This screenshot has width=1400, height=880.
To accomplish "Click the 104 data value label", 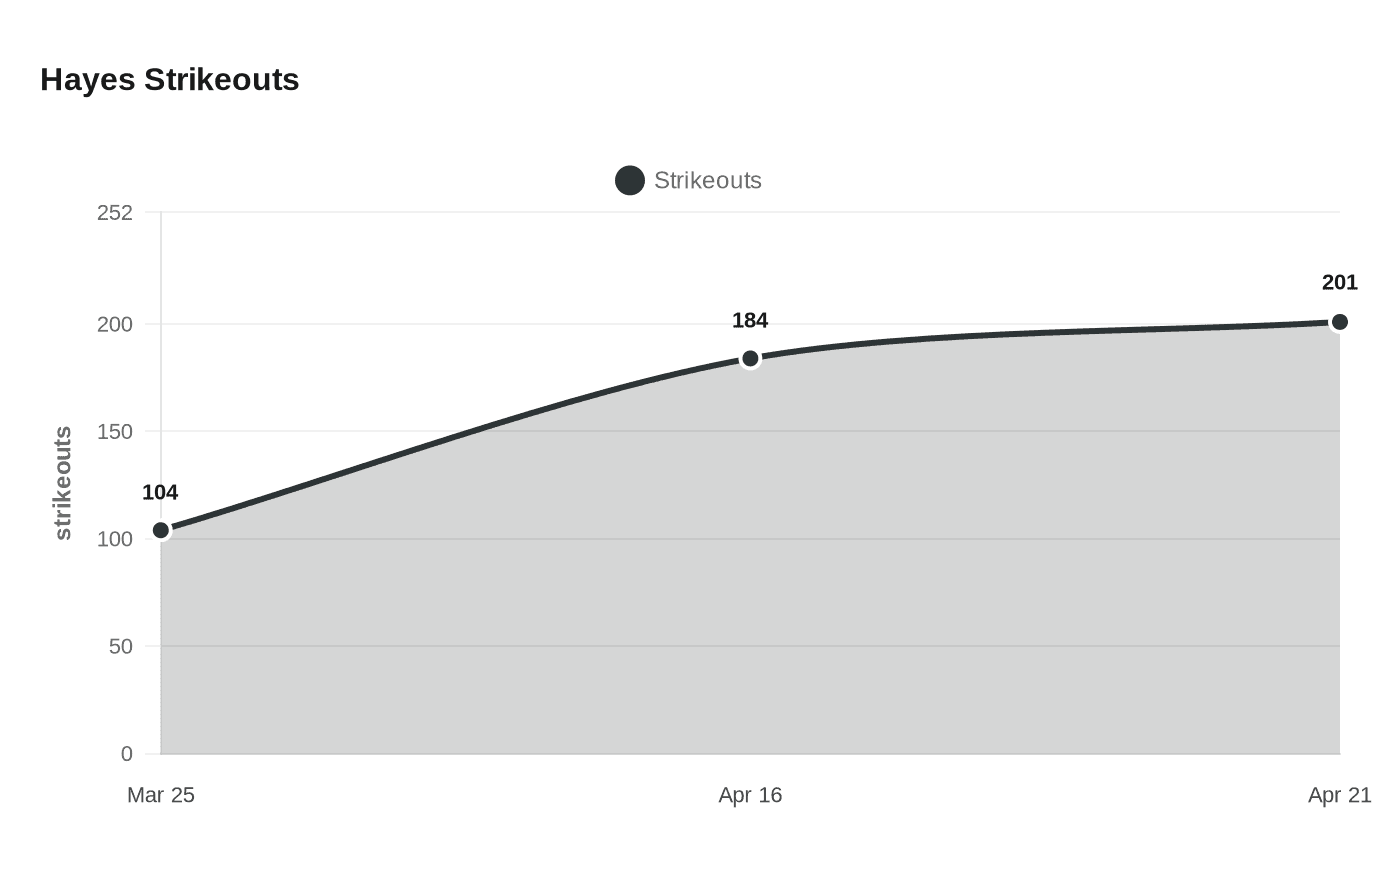I will 160,492.
